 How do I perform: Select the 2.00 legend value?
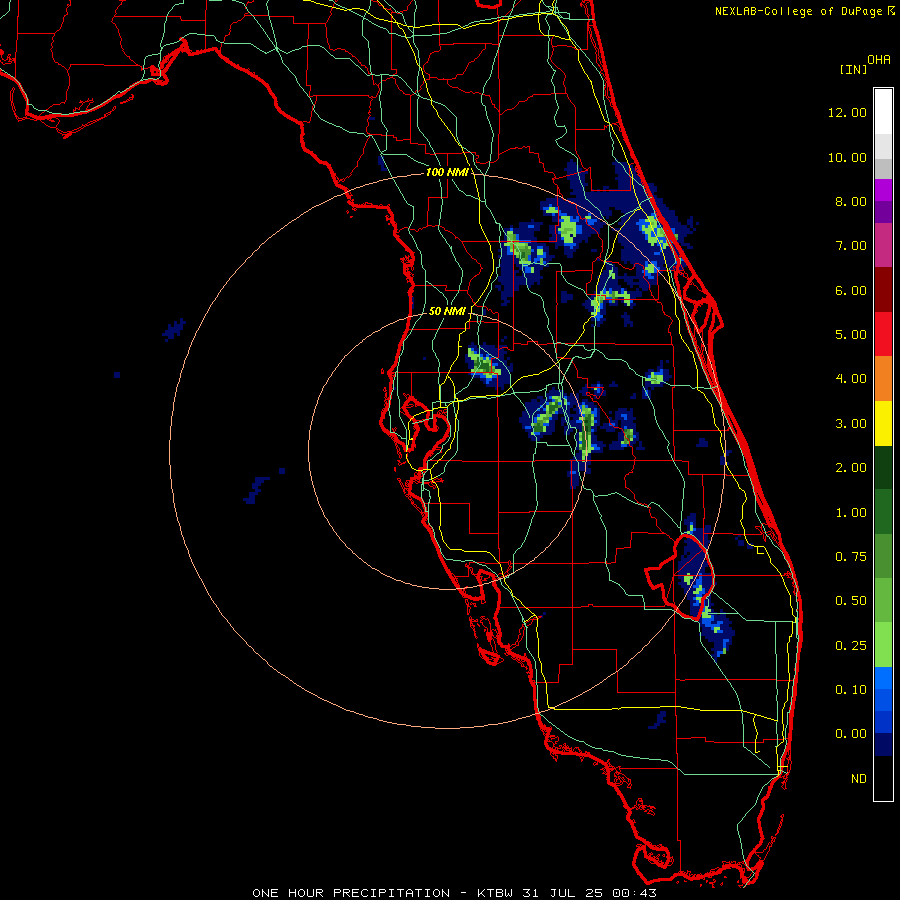[851, 468]
